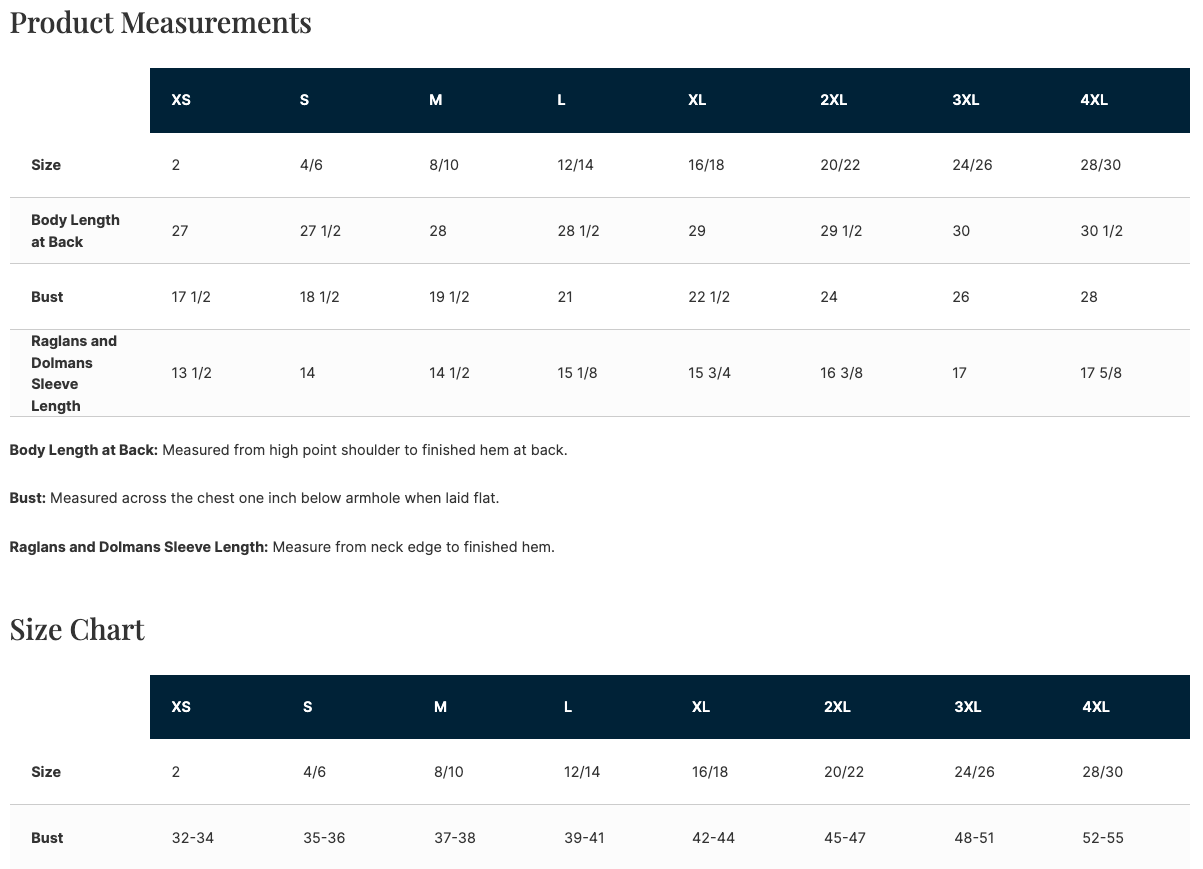Select the 15 1/8 sleeve length value
This screenshot has width=1203, height=869.
577,373
